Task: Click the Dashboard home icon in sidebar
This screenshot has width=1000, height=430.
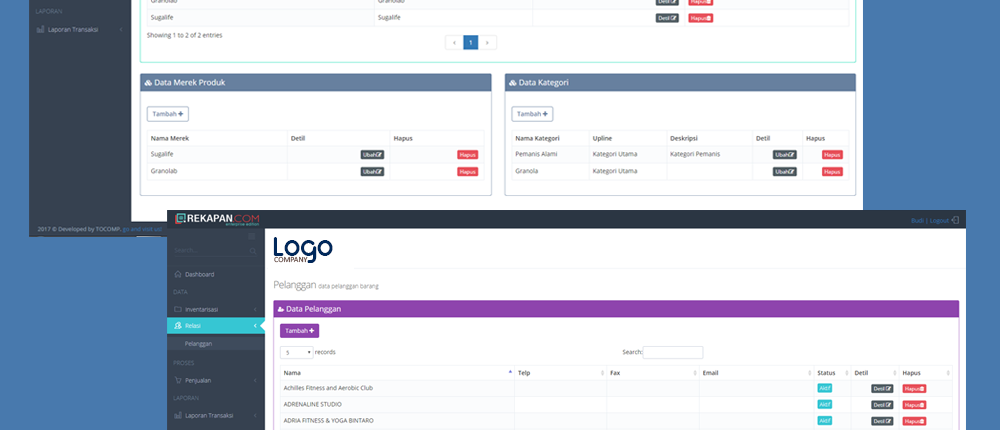Action: point(177,274)
